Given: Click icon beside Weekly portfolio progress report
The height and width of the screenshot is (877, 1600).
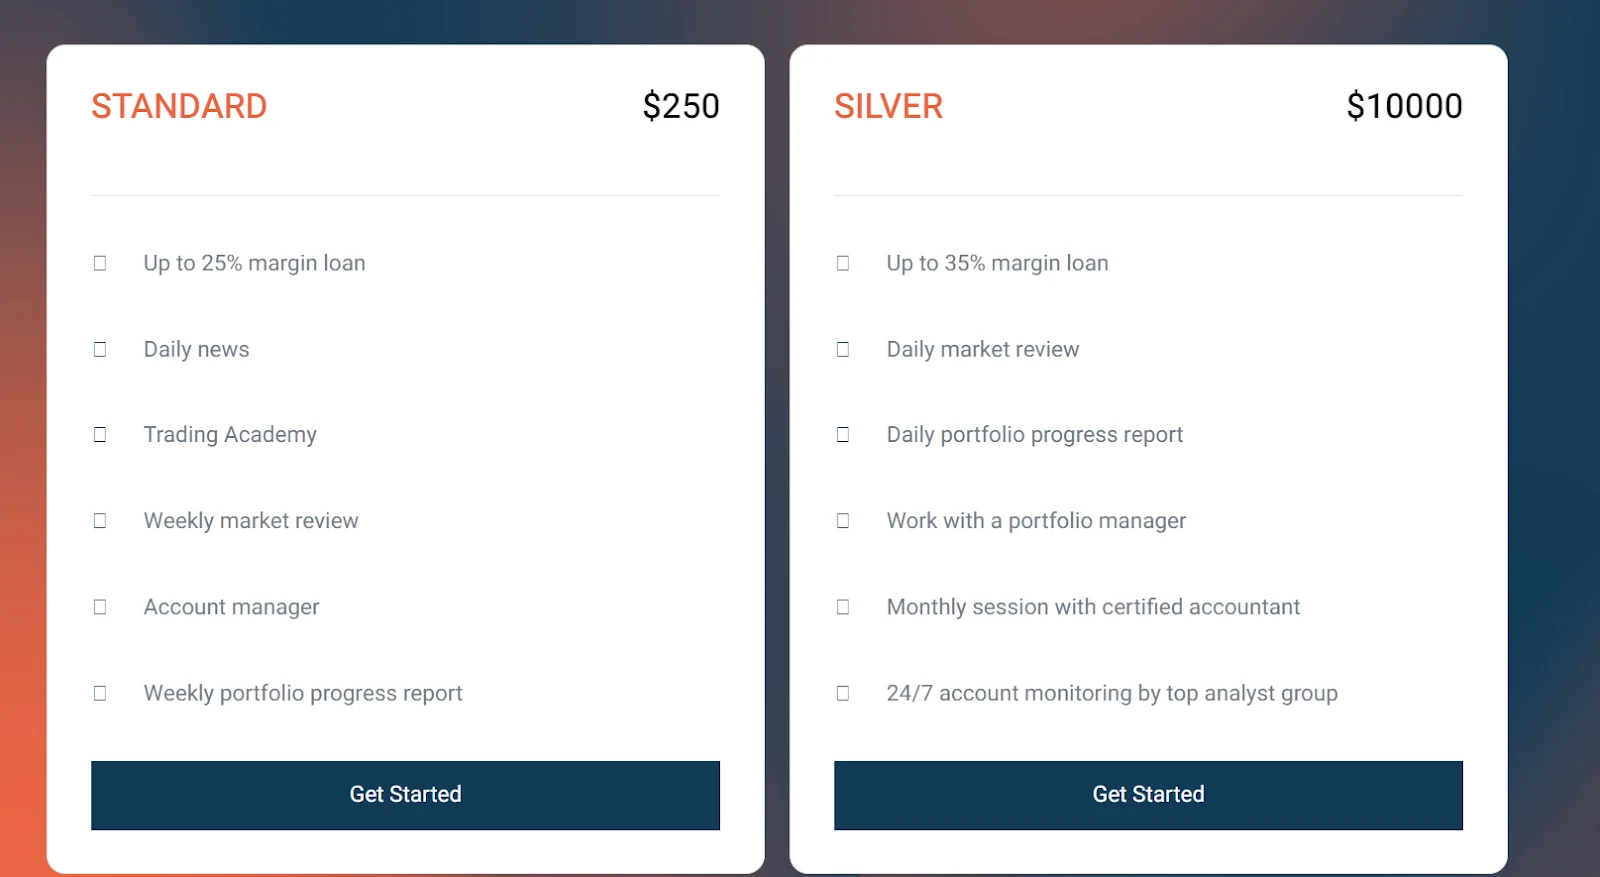Looking at the screenshot, I should pos(100,693).
